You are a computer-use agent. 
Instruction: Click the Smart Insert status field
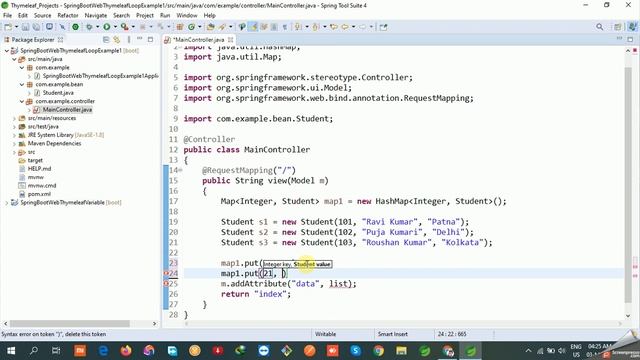pos(393,334)
